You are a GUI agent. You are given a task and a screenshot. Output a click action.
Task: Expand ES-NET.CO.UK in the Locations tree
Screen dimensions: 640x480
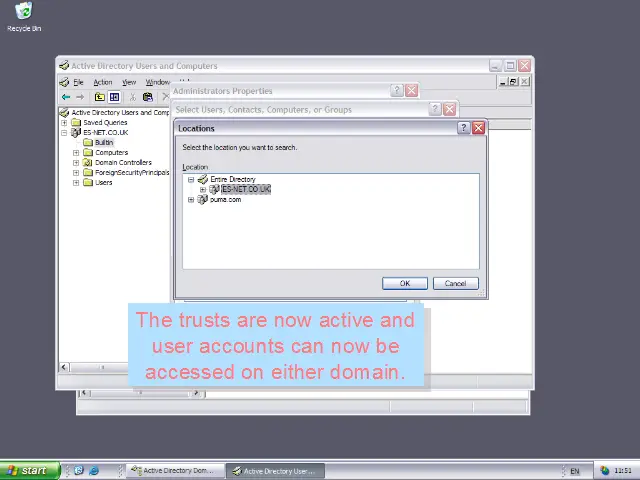click(203, 189)
